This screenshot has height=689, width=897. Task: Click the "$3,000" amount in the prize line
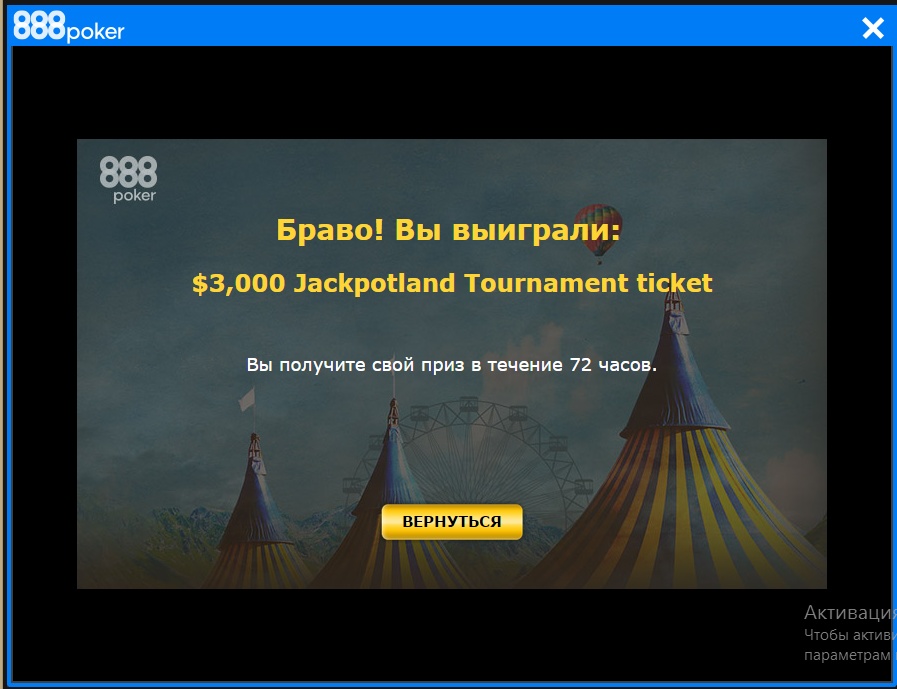point(239,283)
